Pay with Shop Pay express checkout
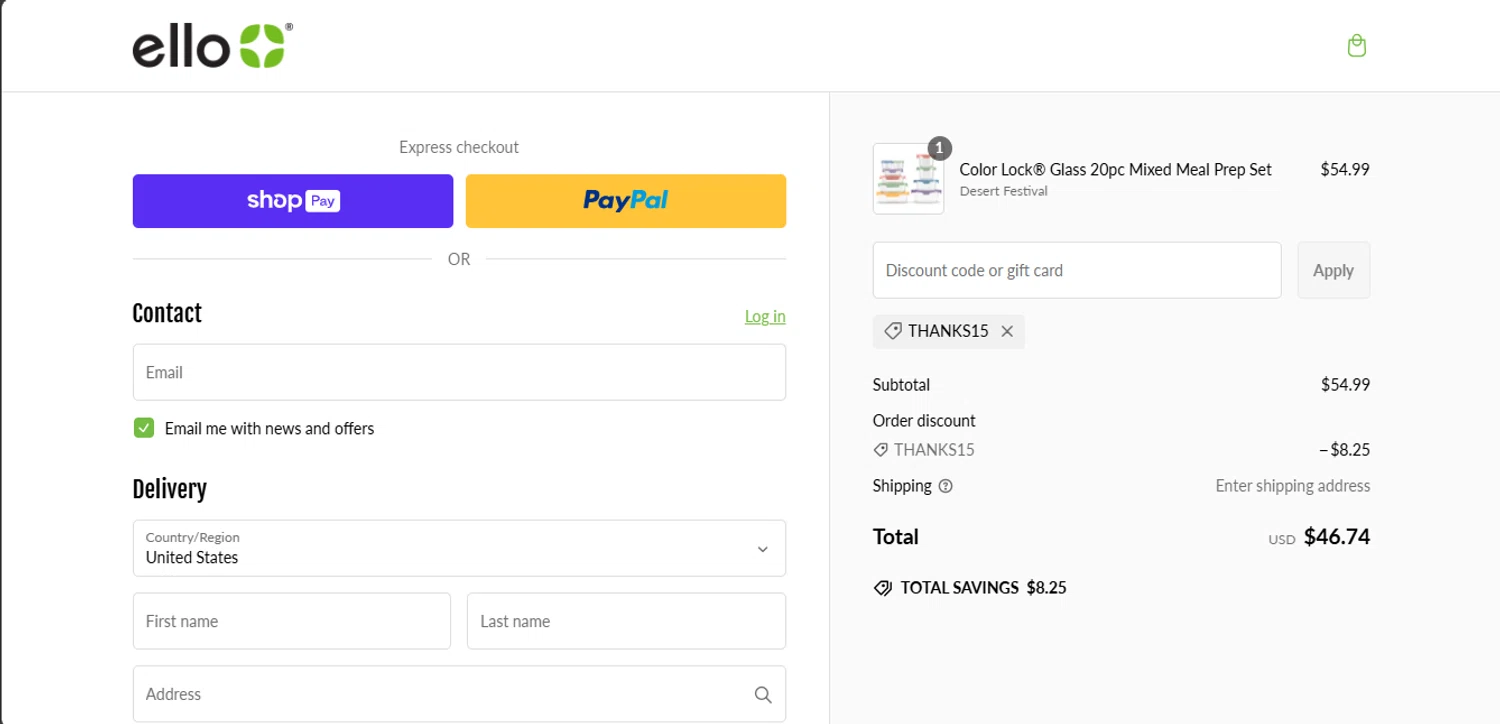This screenshot has height=724, width=1500. click(x=293, y=201)
